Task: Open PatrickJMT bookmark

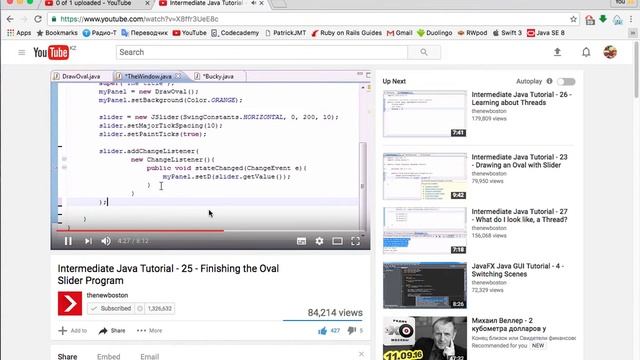Action: (x=285, y=33)
